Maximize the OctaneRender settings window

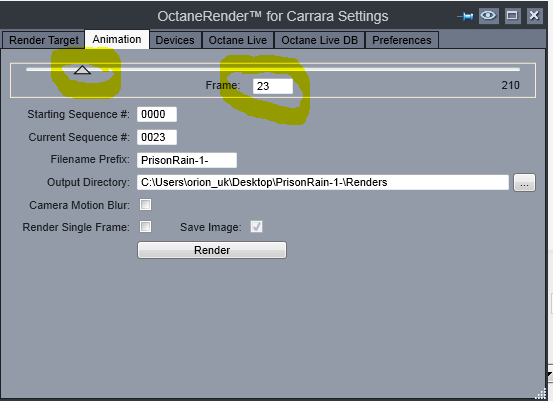[x=512, y=16]
